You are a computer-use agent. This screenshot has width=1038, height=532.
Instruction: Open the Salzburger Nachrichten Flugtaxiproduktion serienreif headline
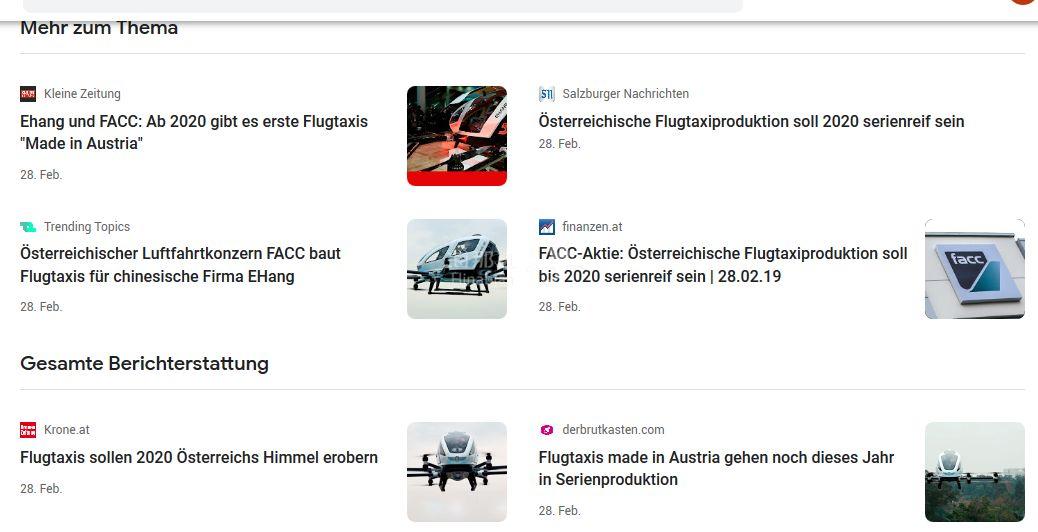[751, 121]
